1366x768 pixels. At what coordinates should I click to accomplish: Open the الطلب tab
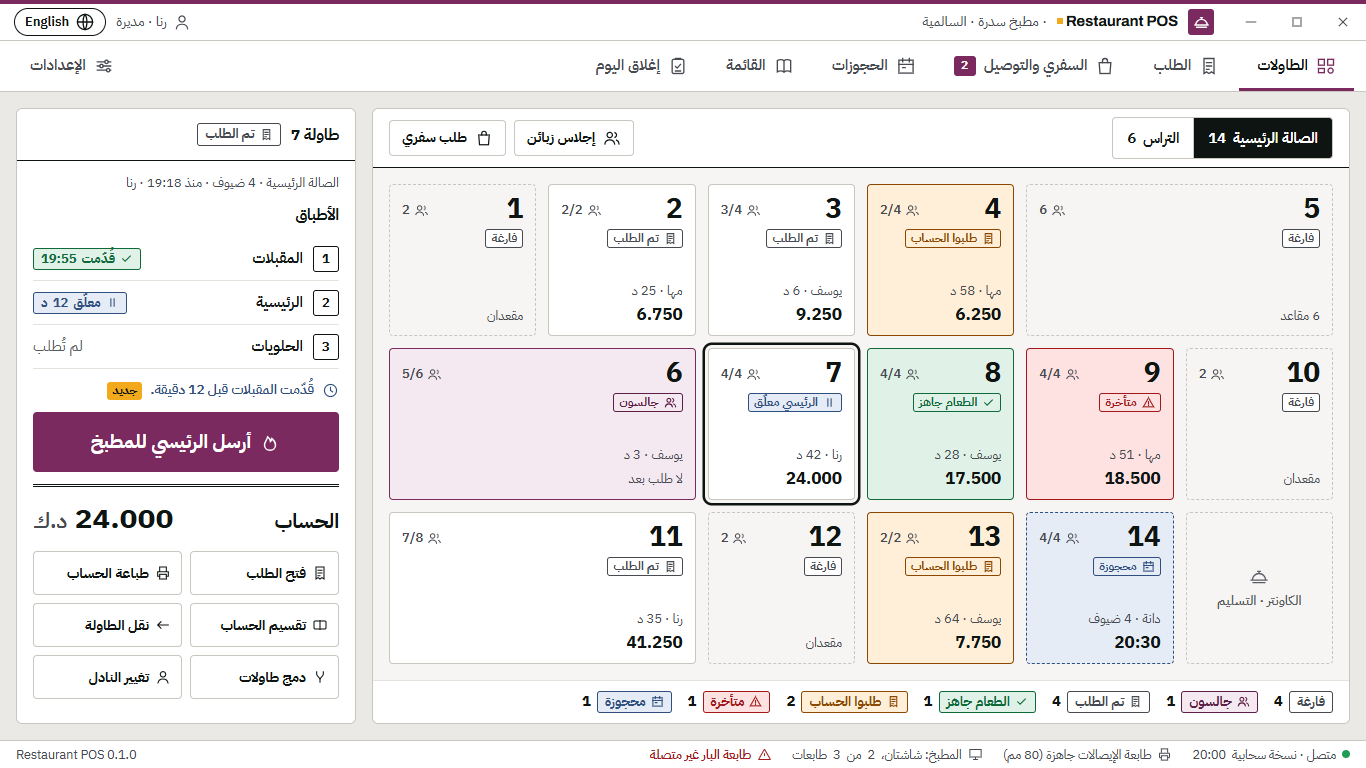[1185, 66]
